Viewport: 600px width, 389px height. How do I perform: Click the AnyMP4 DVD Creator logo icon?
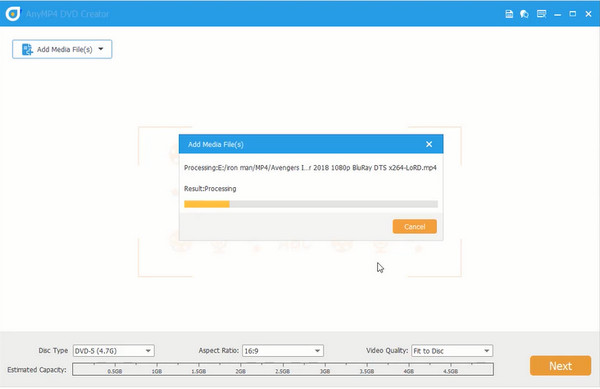pyautogui.click(x=13, y=14)
